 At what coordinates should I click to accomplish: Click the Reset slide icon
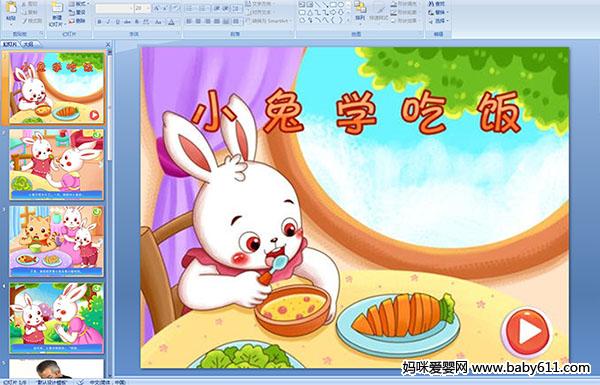(x=78, y=12)
